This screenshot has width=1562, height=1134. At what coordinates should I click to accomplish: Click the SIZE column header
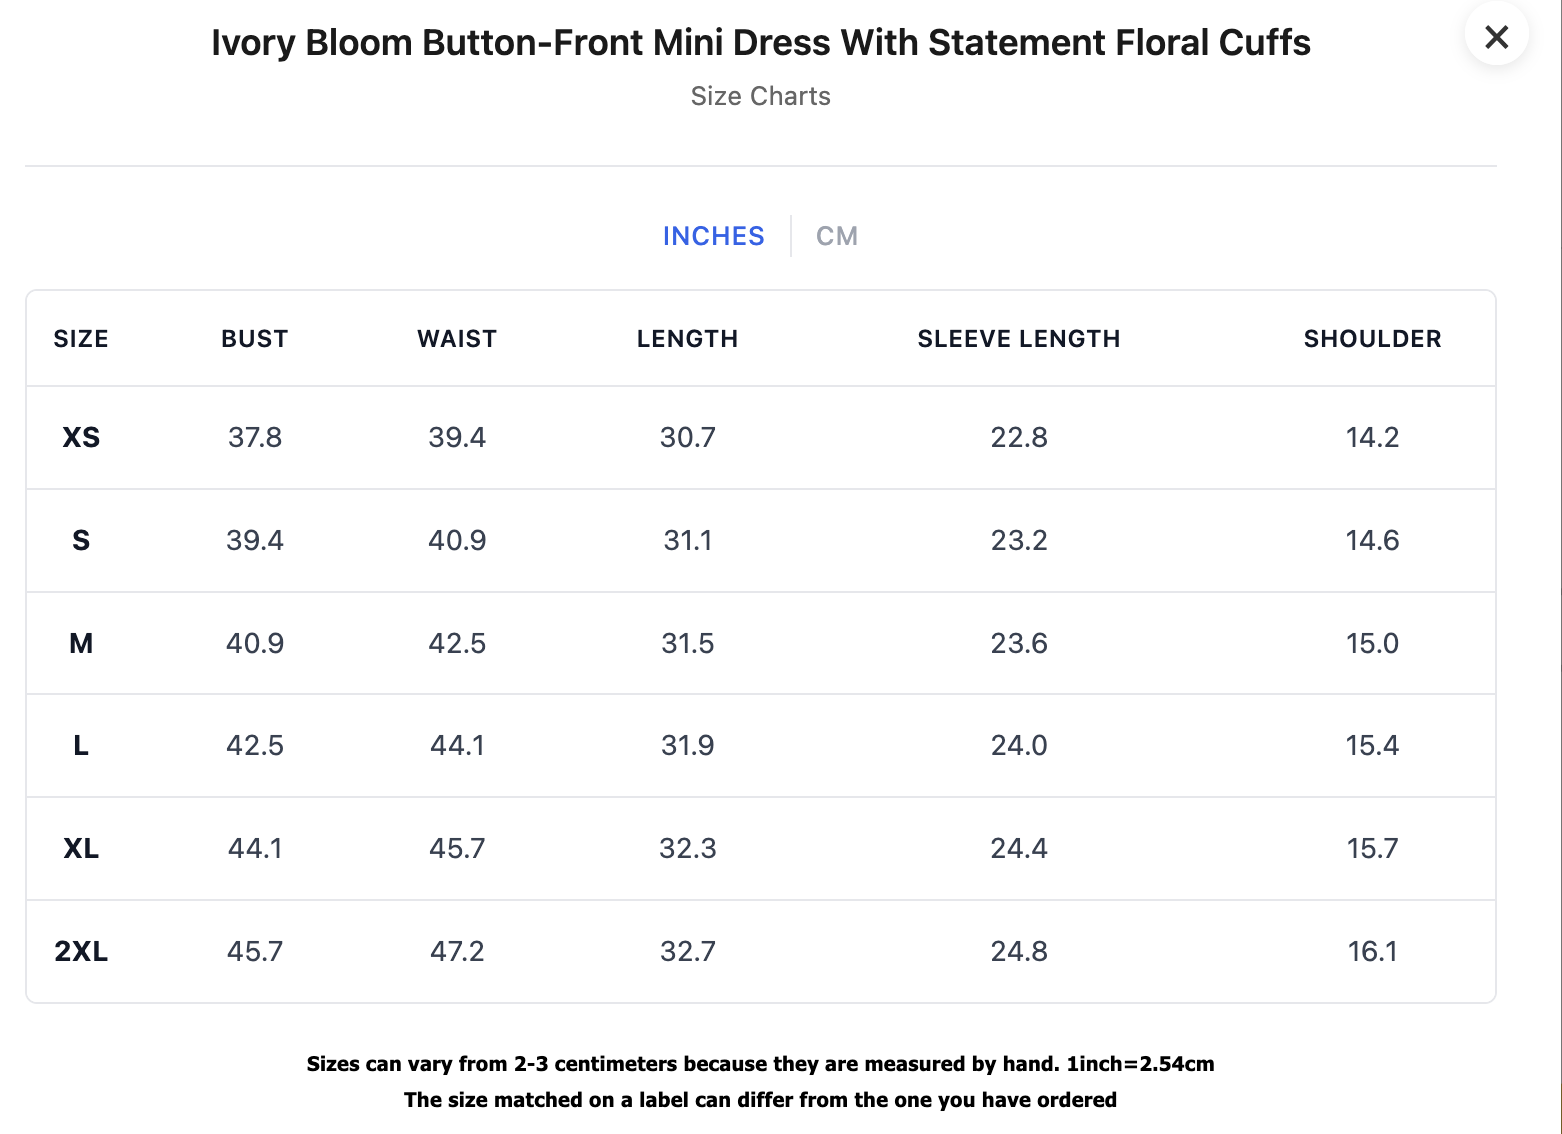pyautogui.click(x=81, y=339)
